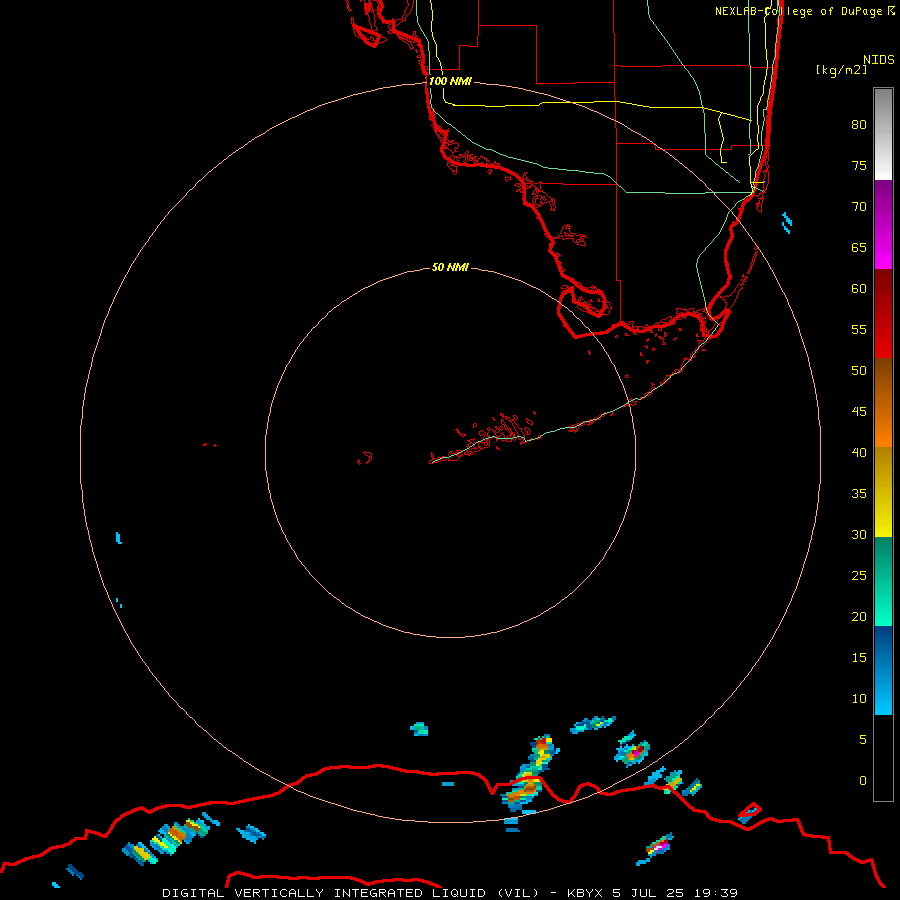Click the scale value 40

click(x=859, y=452)
